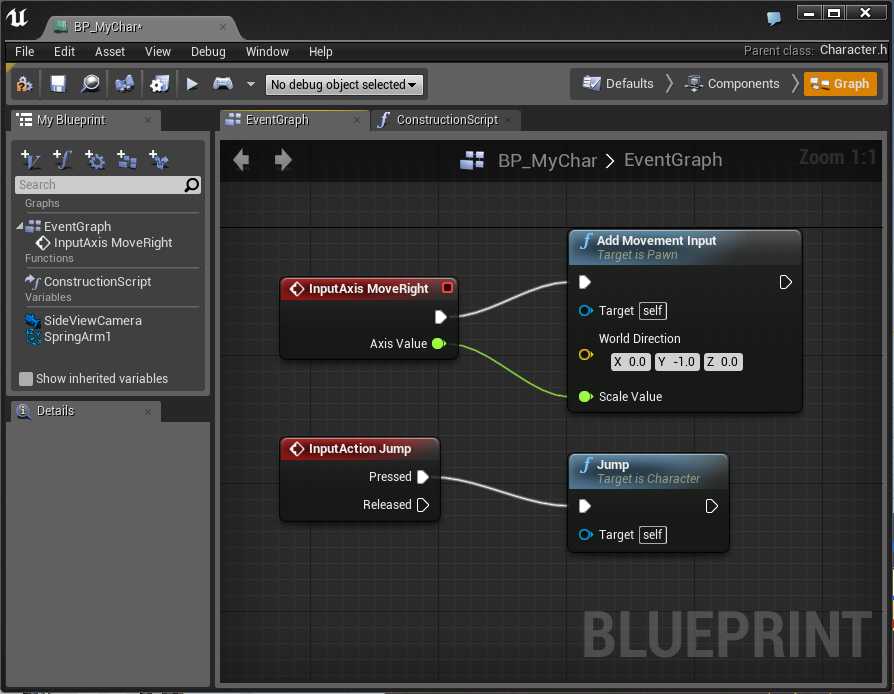Open the Help menu
Viewport: 894px width, 694px height.
tap(320, 51)
